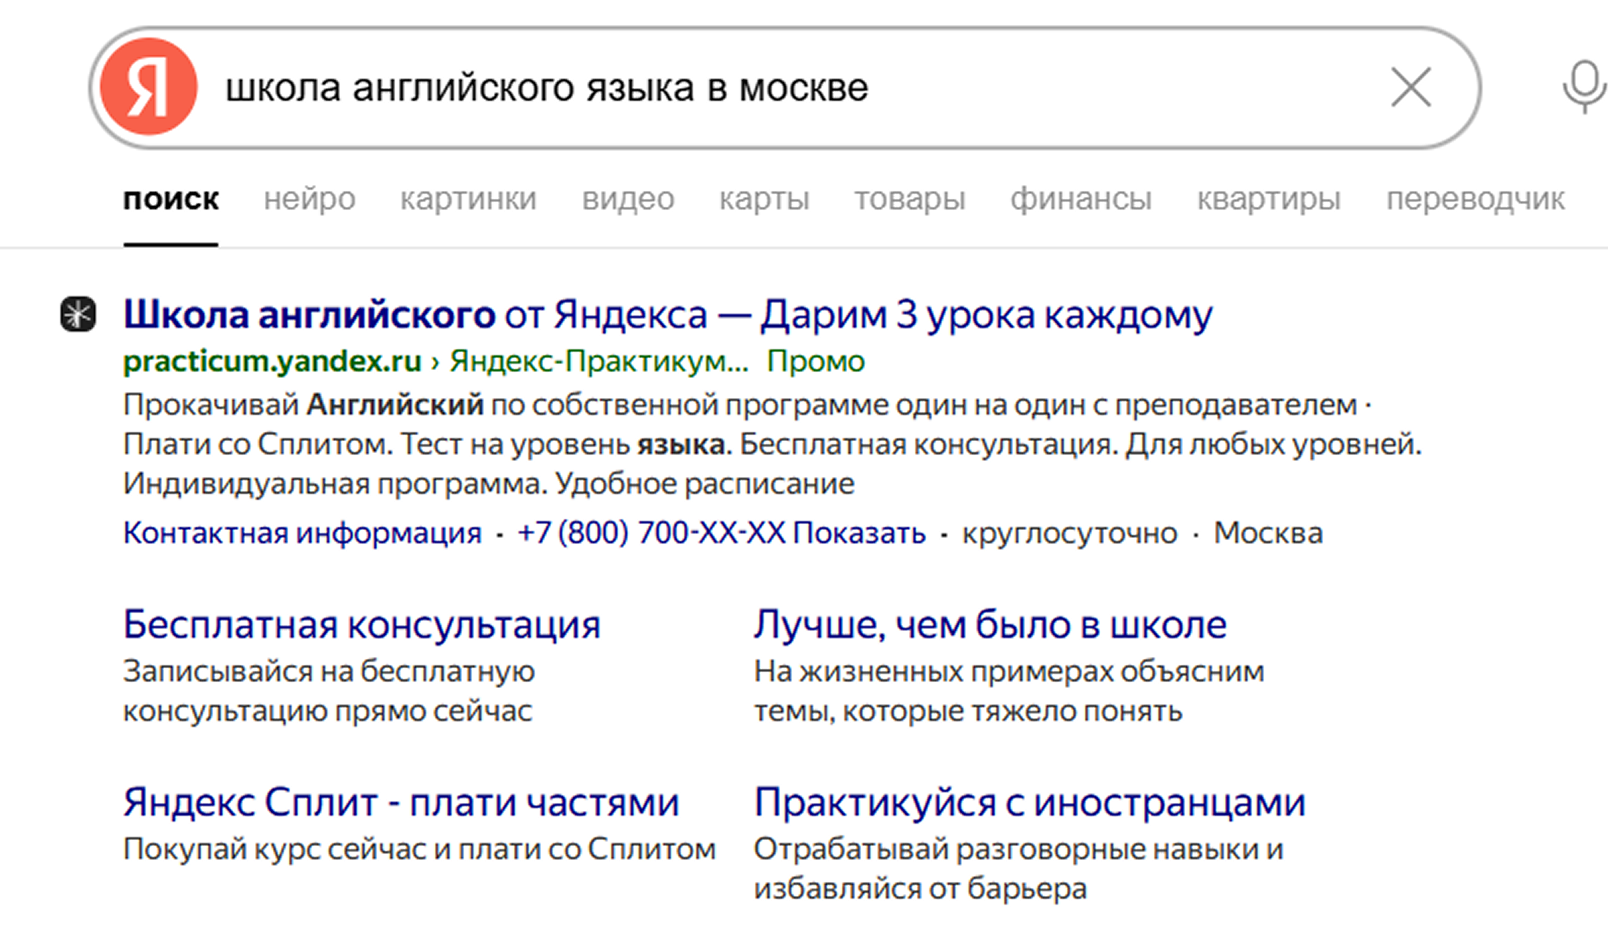Open the финансы tab
Screen dimensions: 1608x948
click(1080, 199)
